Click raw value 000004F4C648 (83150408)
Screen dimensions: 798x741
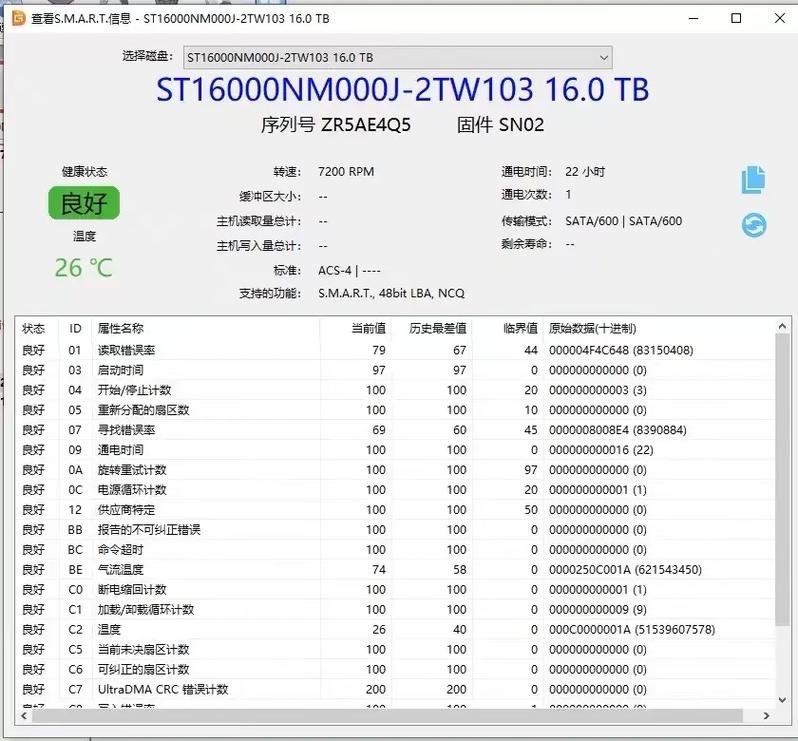[x=621, y=350]
